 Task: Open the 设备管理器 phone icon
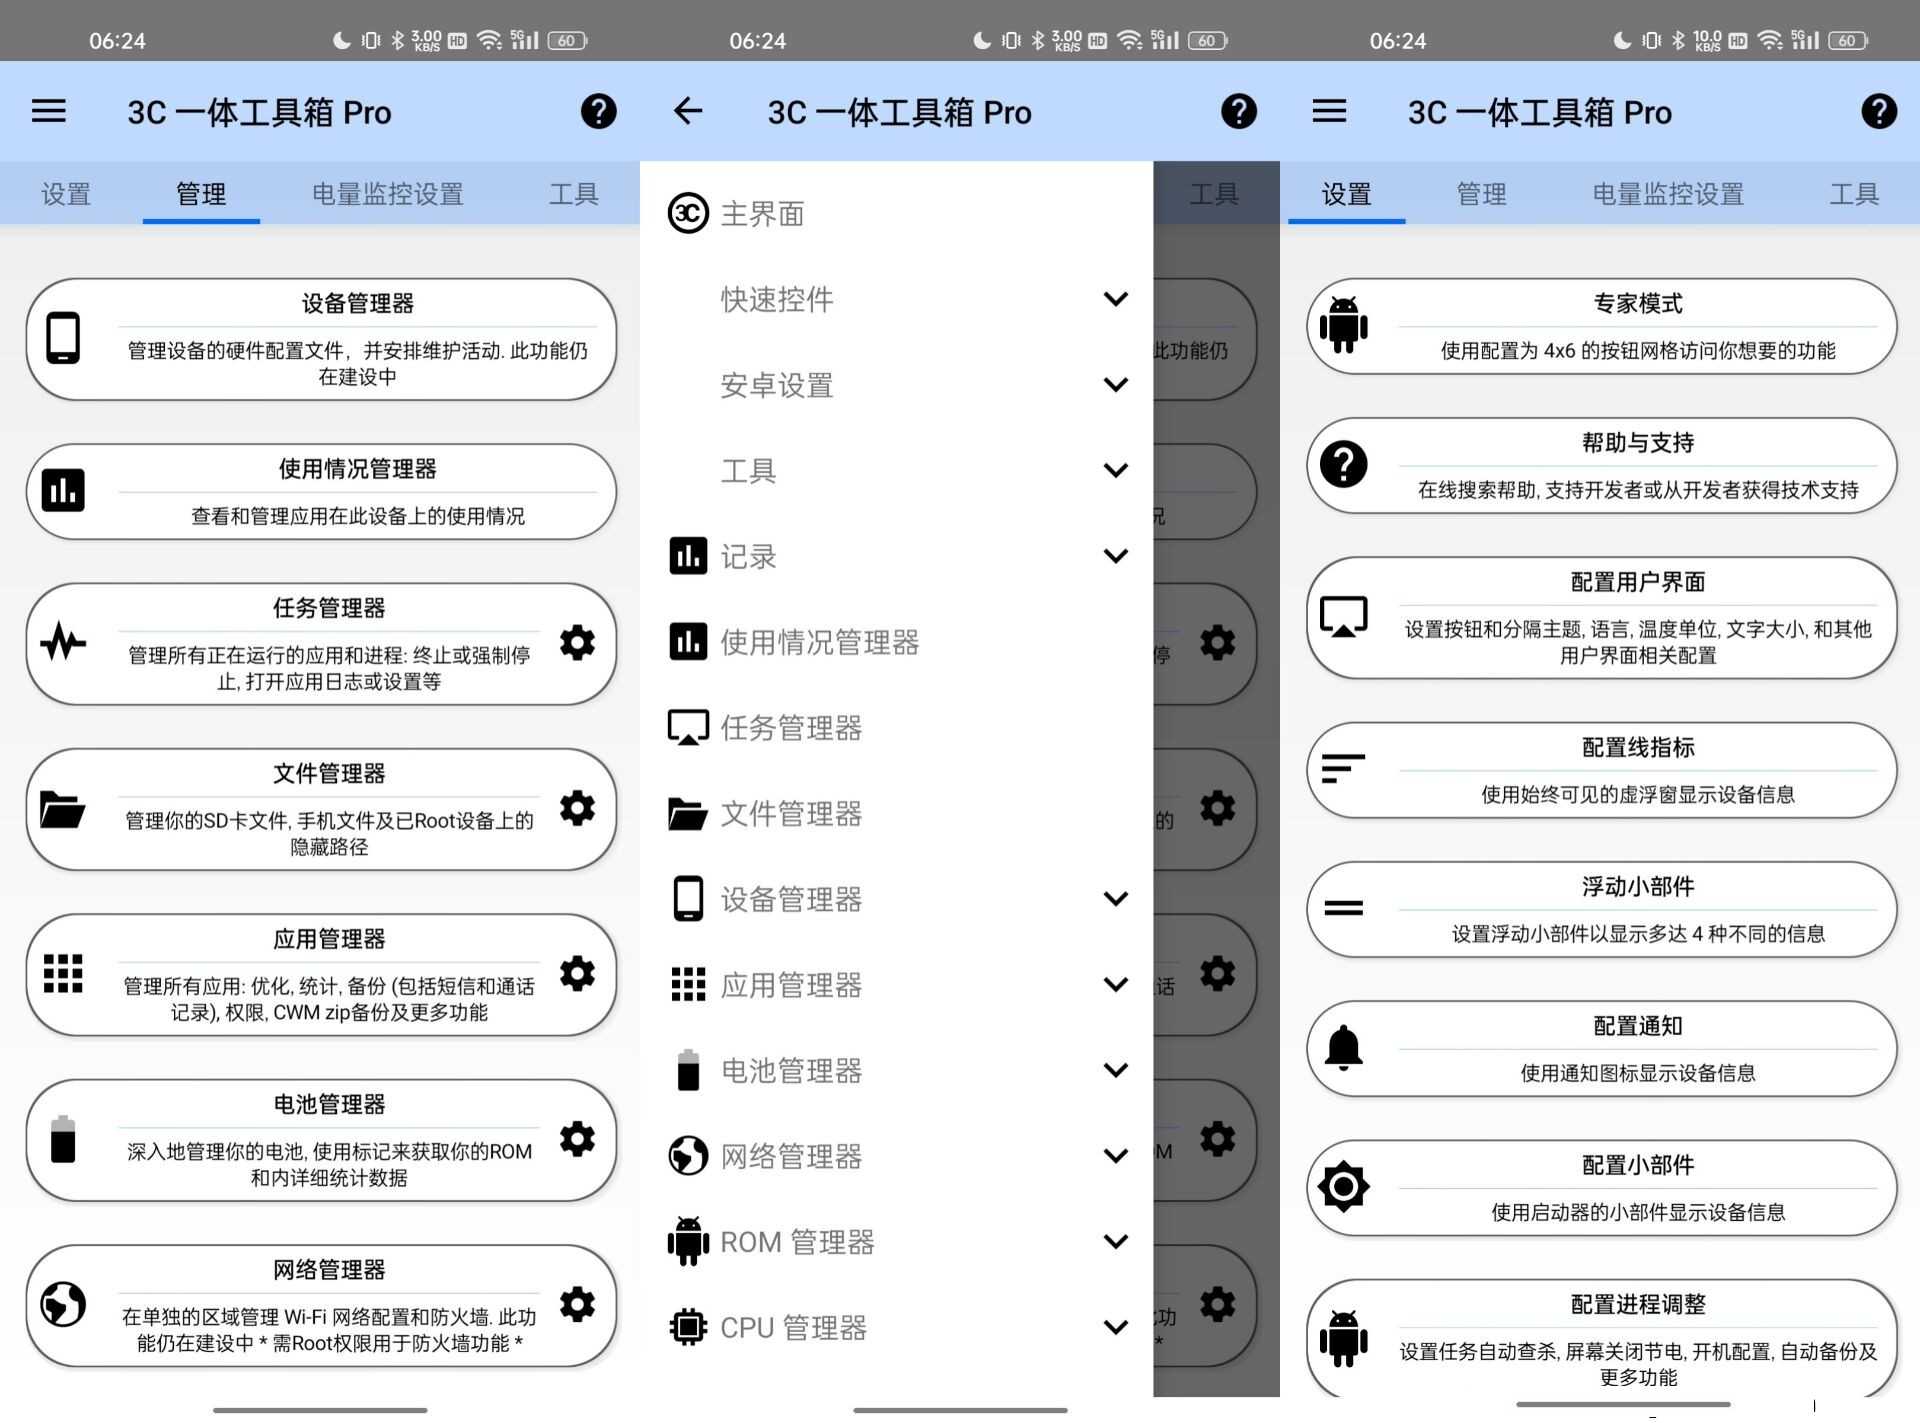(63, 337)
